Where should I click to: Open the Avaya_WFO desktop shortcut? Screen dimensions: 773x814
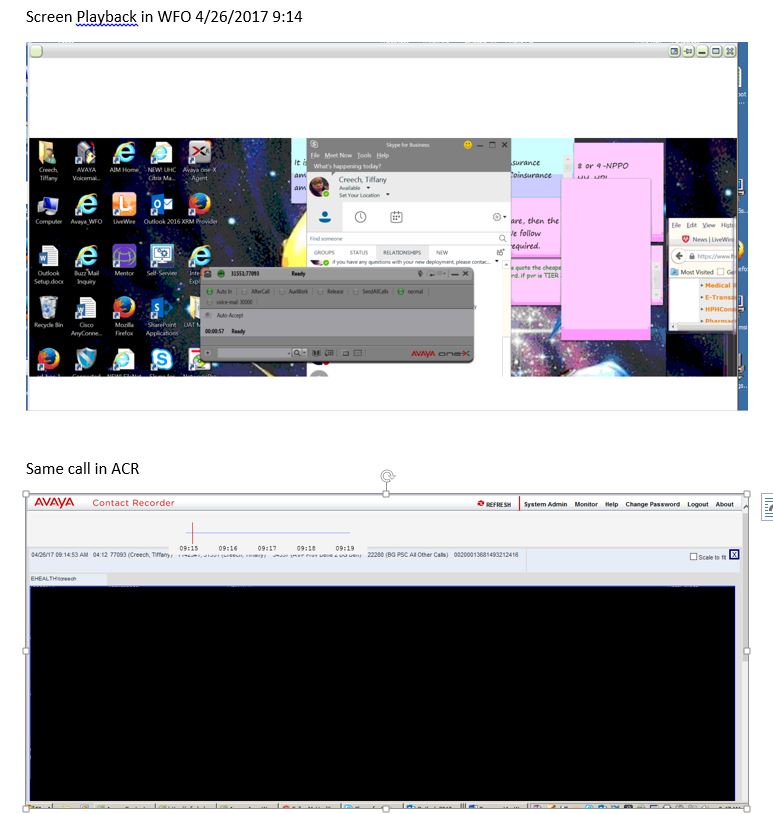coord(86,209)
